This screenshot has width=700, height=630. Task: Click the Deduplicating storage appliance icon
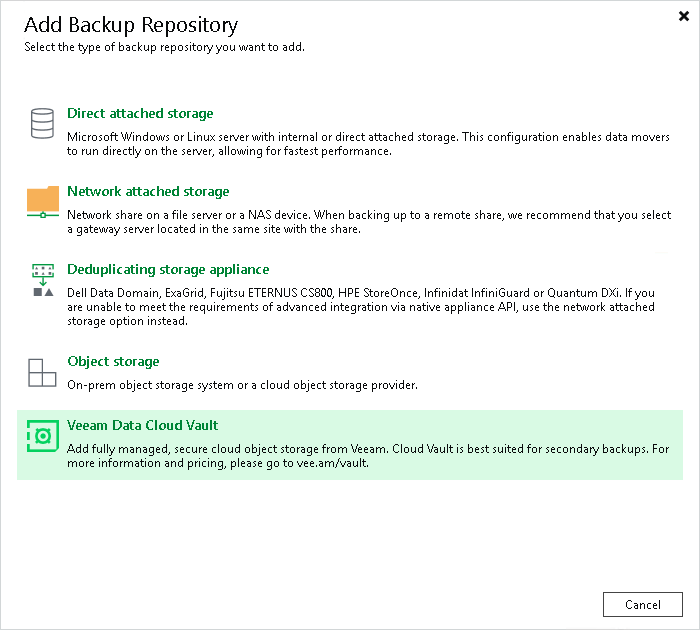pos(43,280)
